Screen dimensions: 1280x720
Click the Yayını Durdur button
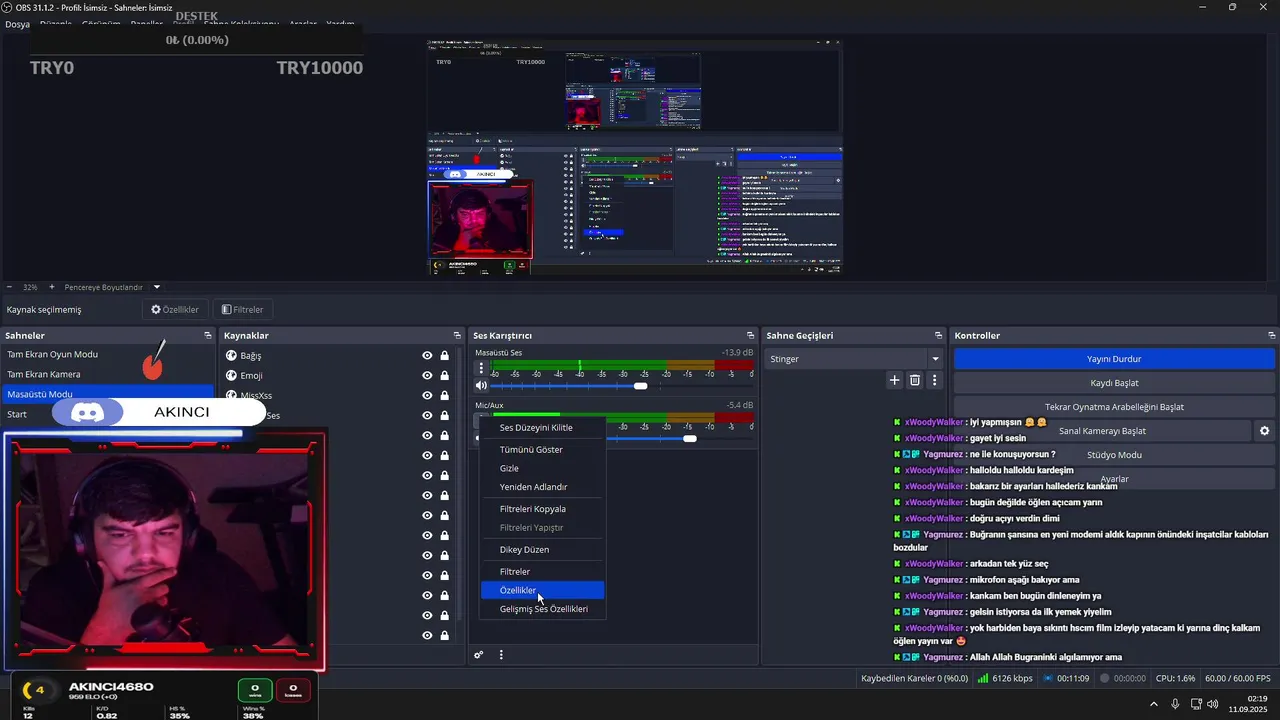[x=1114, y=359]
